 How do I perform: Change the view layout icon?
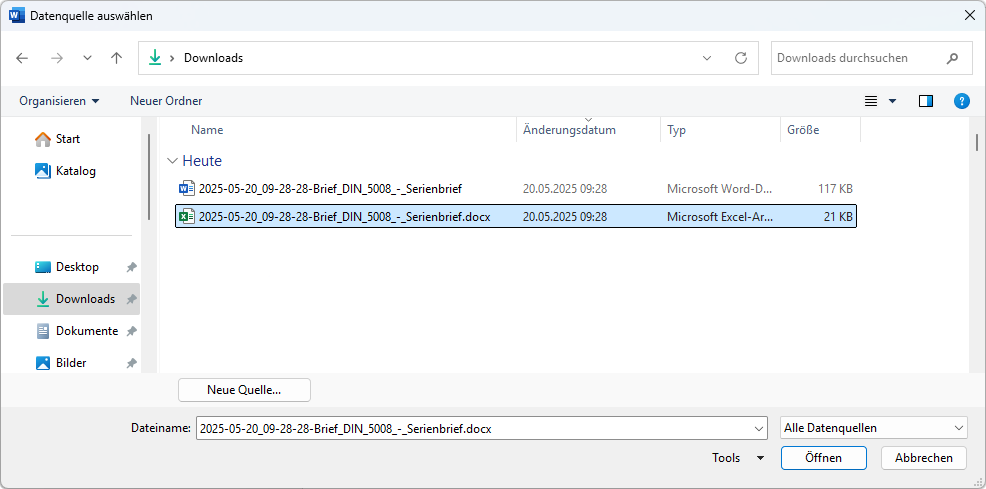871,101
